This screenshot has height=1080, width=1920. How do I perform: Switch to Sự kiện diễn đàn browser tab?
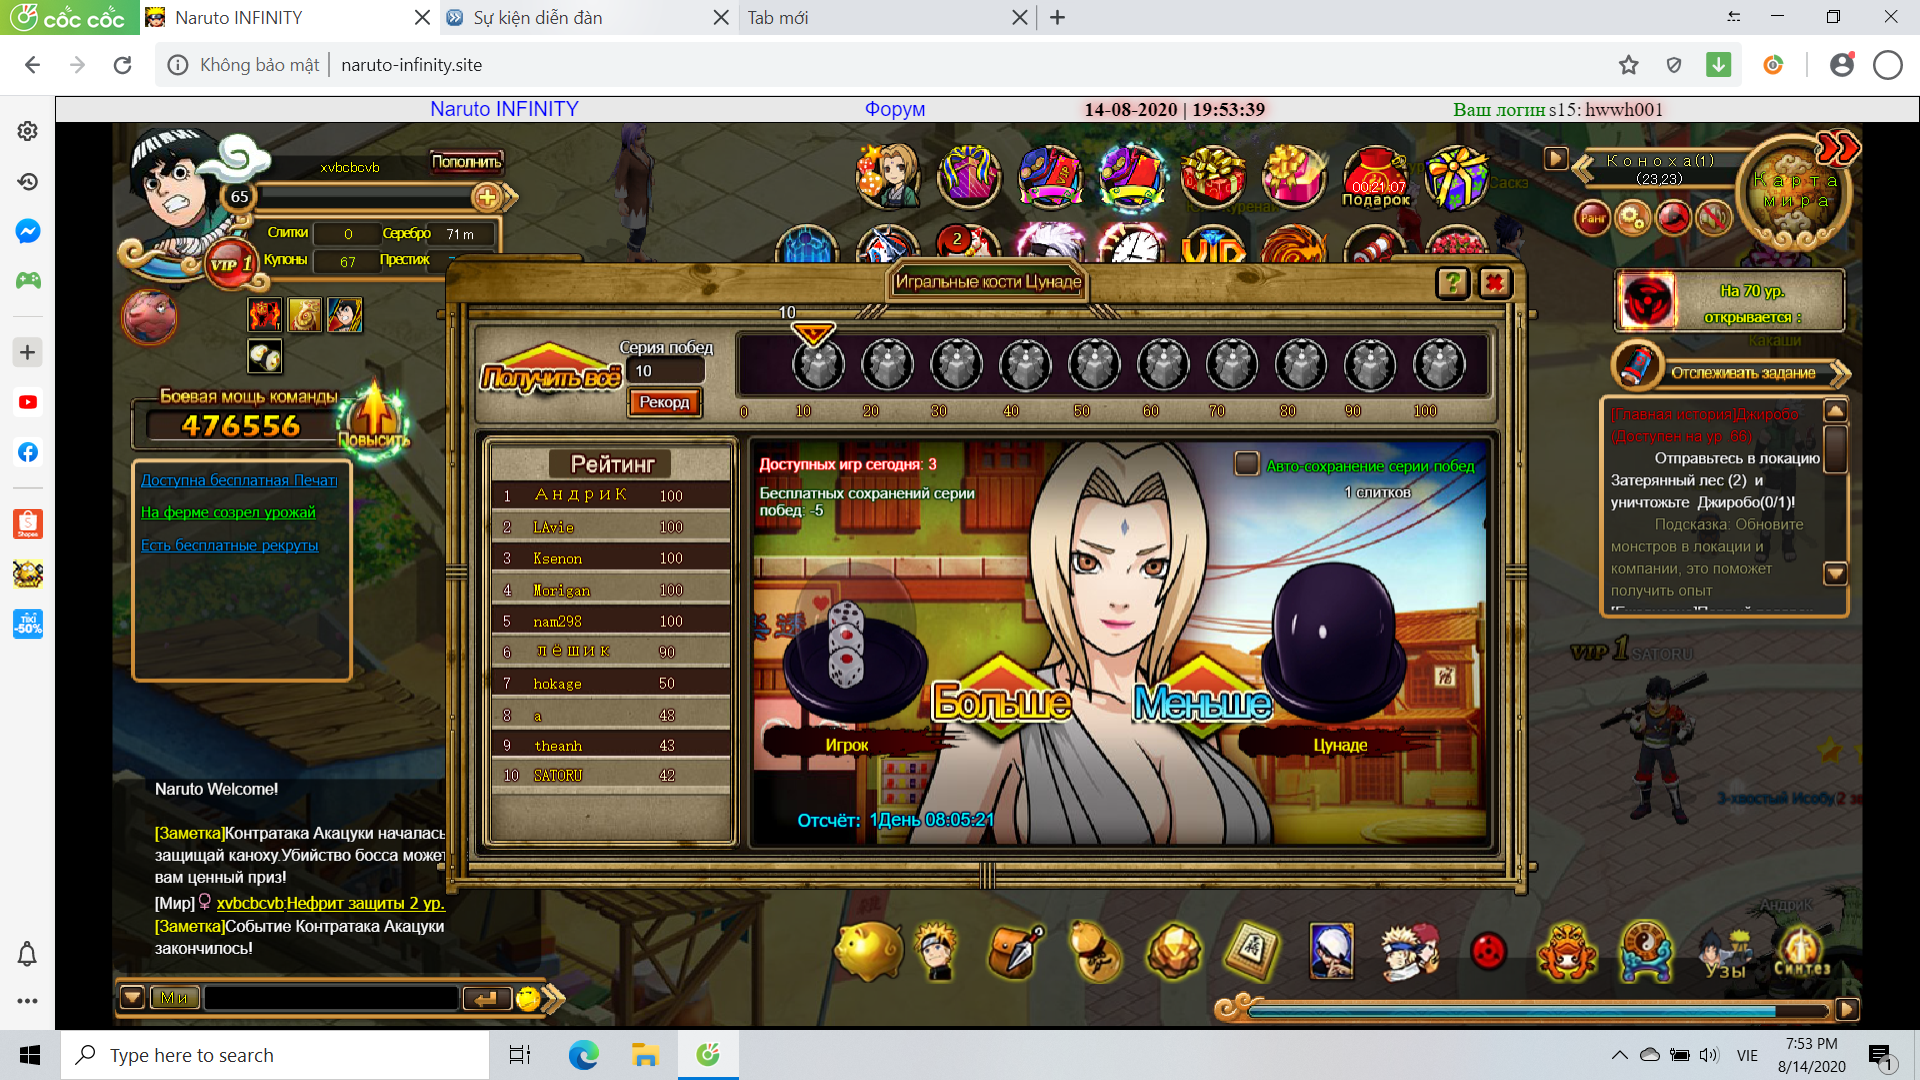(587, 17)
